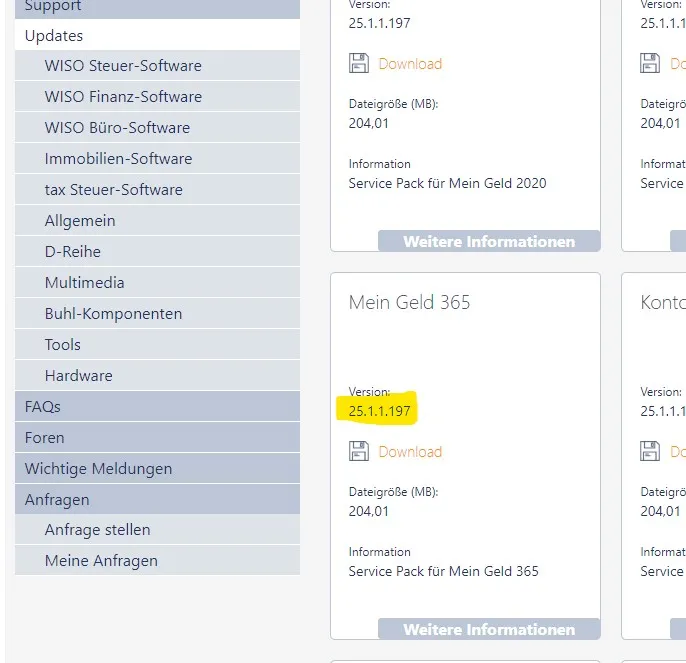Select tax Steuer-Software entry
Image resolution: width=686 pixels, height=663 pixels.
click(113, 190)
